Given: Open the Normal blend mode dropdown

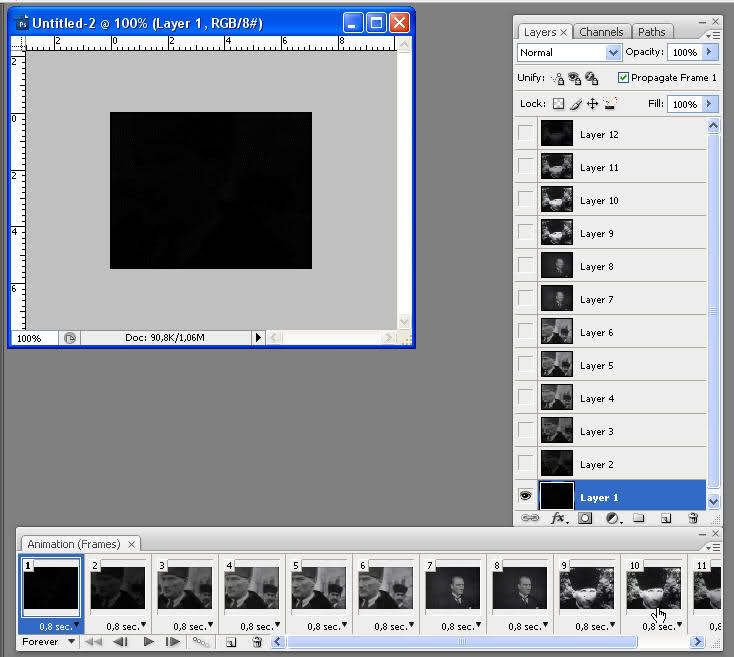Looking at the screenshot, I should (569, 52).
